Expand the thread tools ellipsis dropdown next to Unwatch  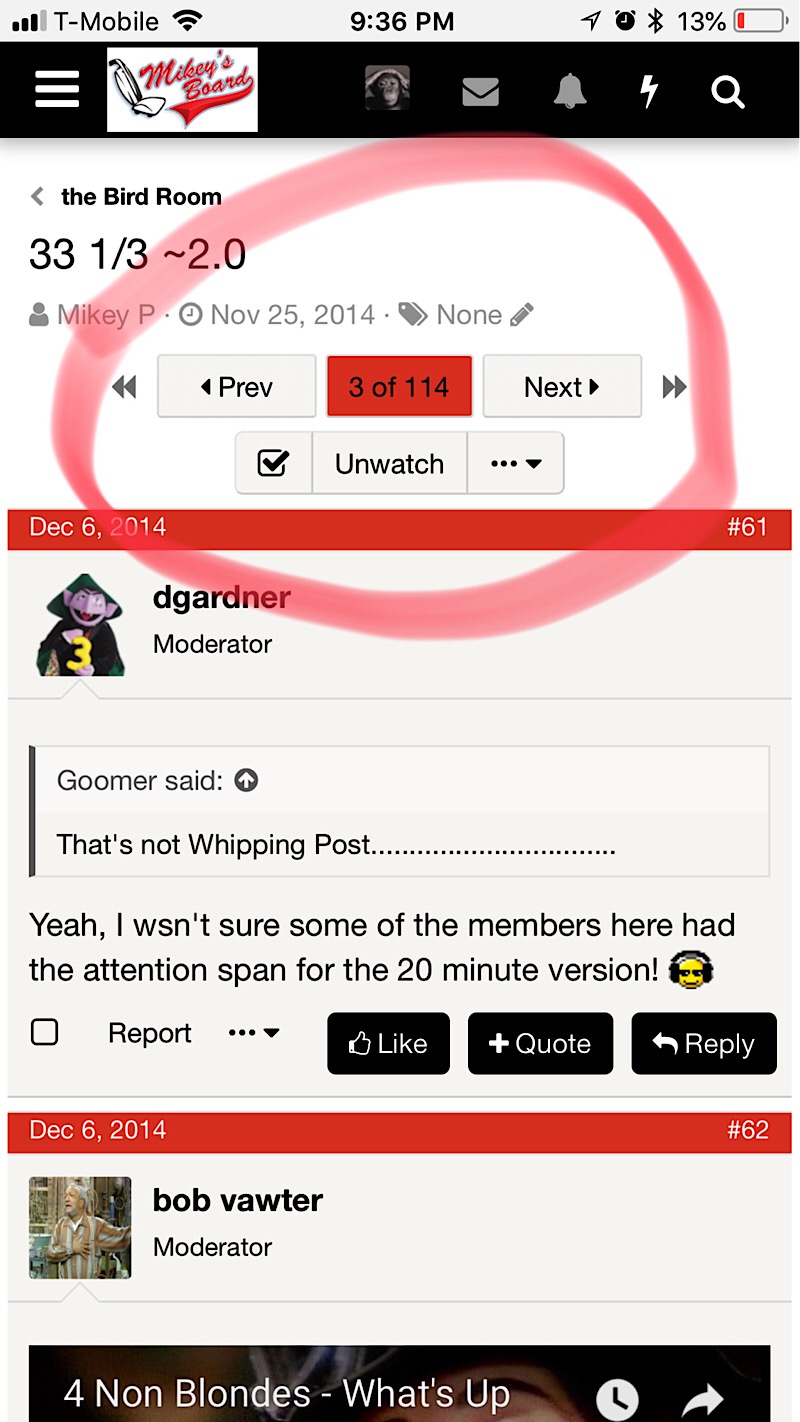point(516,463)
